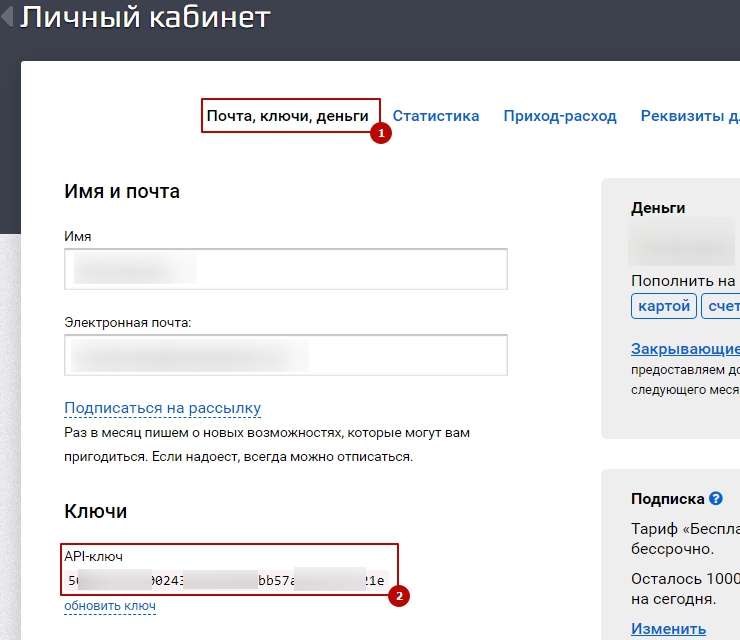Click into the Электронная почта field
The width and height of the screenshot is (740, 640).
[285, 355]
